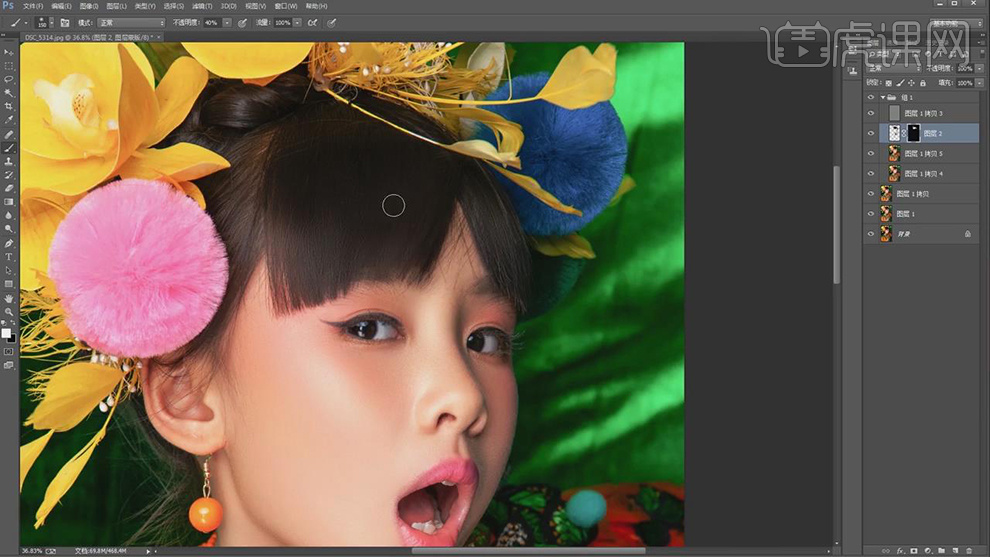Enable airbrush mode next to flow setting
The width and height of the screenshot is (990, 557).
point(313,22)
